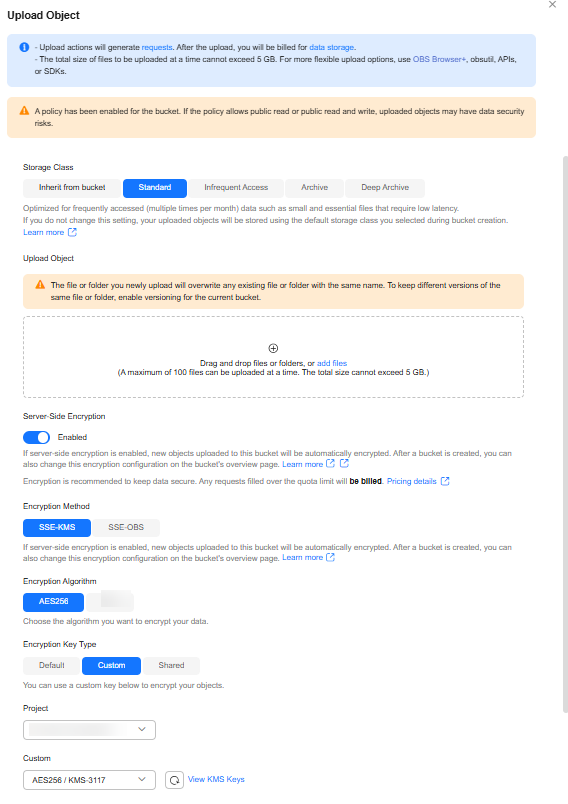This screenshot has height=804, width=568.
Task: Click the vertical scrollbar on the right edge
Action: point(565,434)
